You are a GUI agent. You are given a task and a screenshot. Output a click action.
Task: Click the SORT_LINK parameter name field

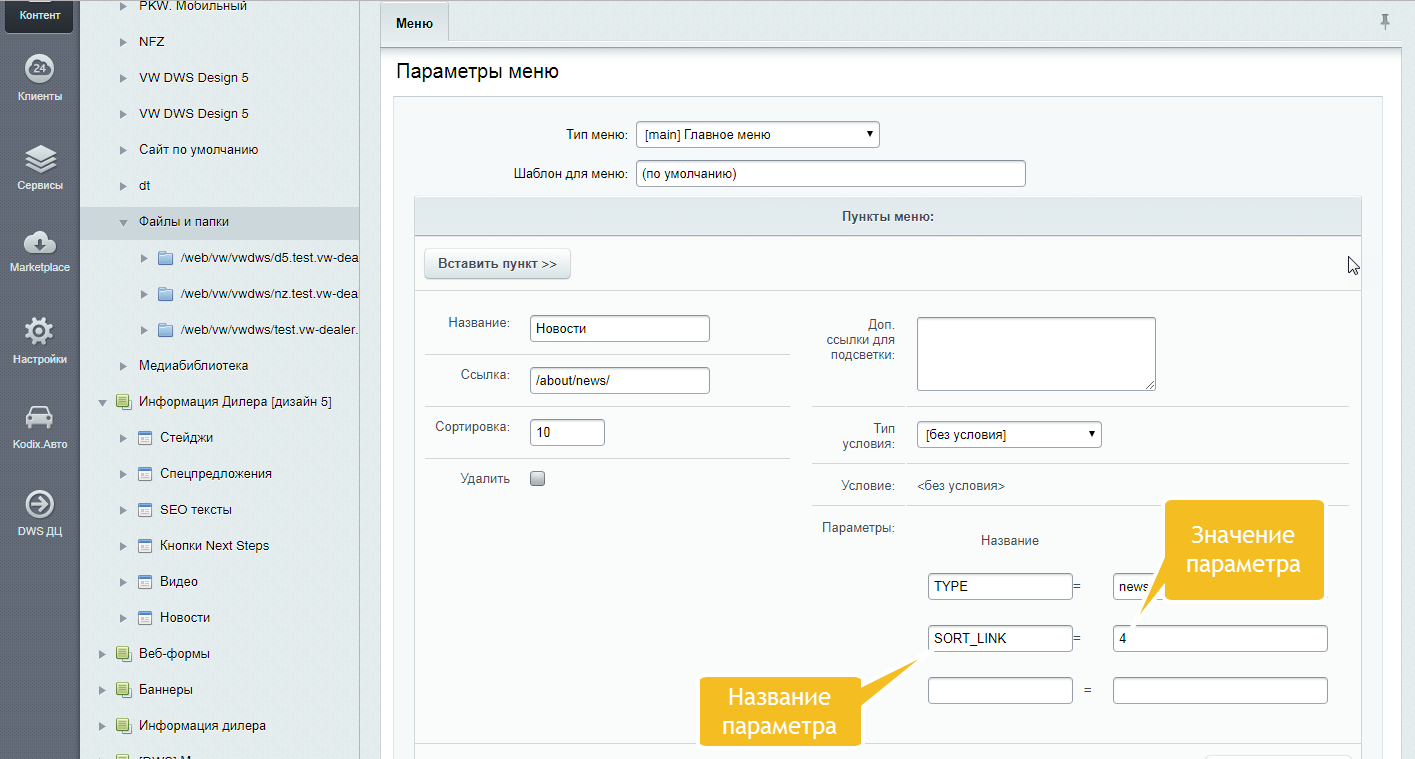tap(1000, 638)
